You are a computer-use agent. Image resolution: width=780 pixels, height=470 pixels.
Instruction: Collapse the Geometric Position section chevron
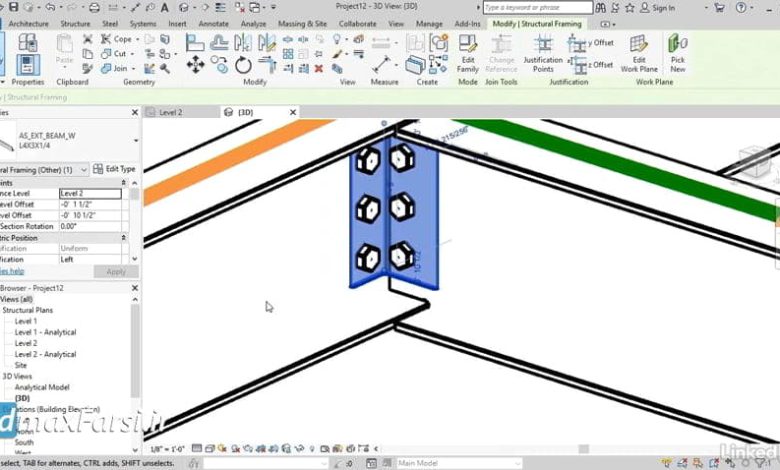(123, 238)
